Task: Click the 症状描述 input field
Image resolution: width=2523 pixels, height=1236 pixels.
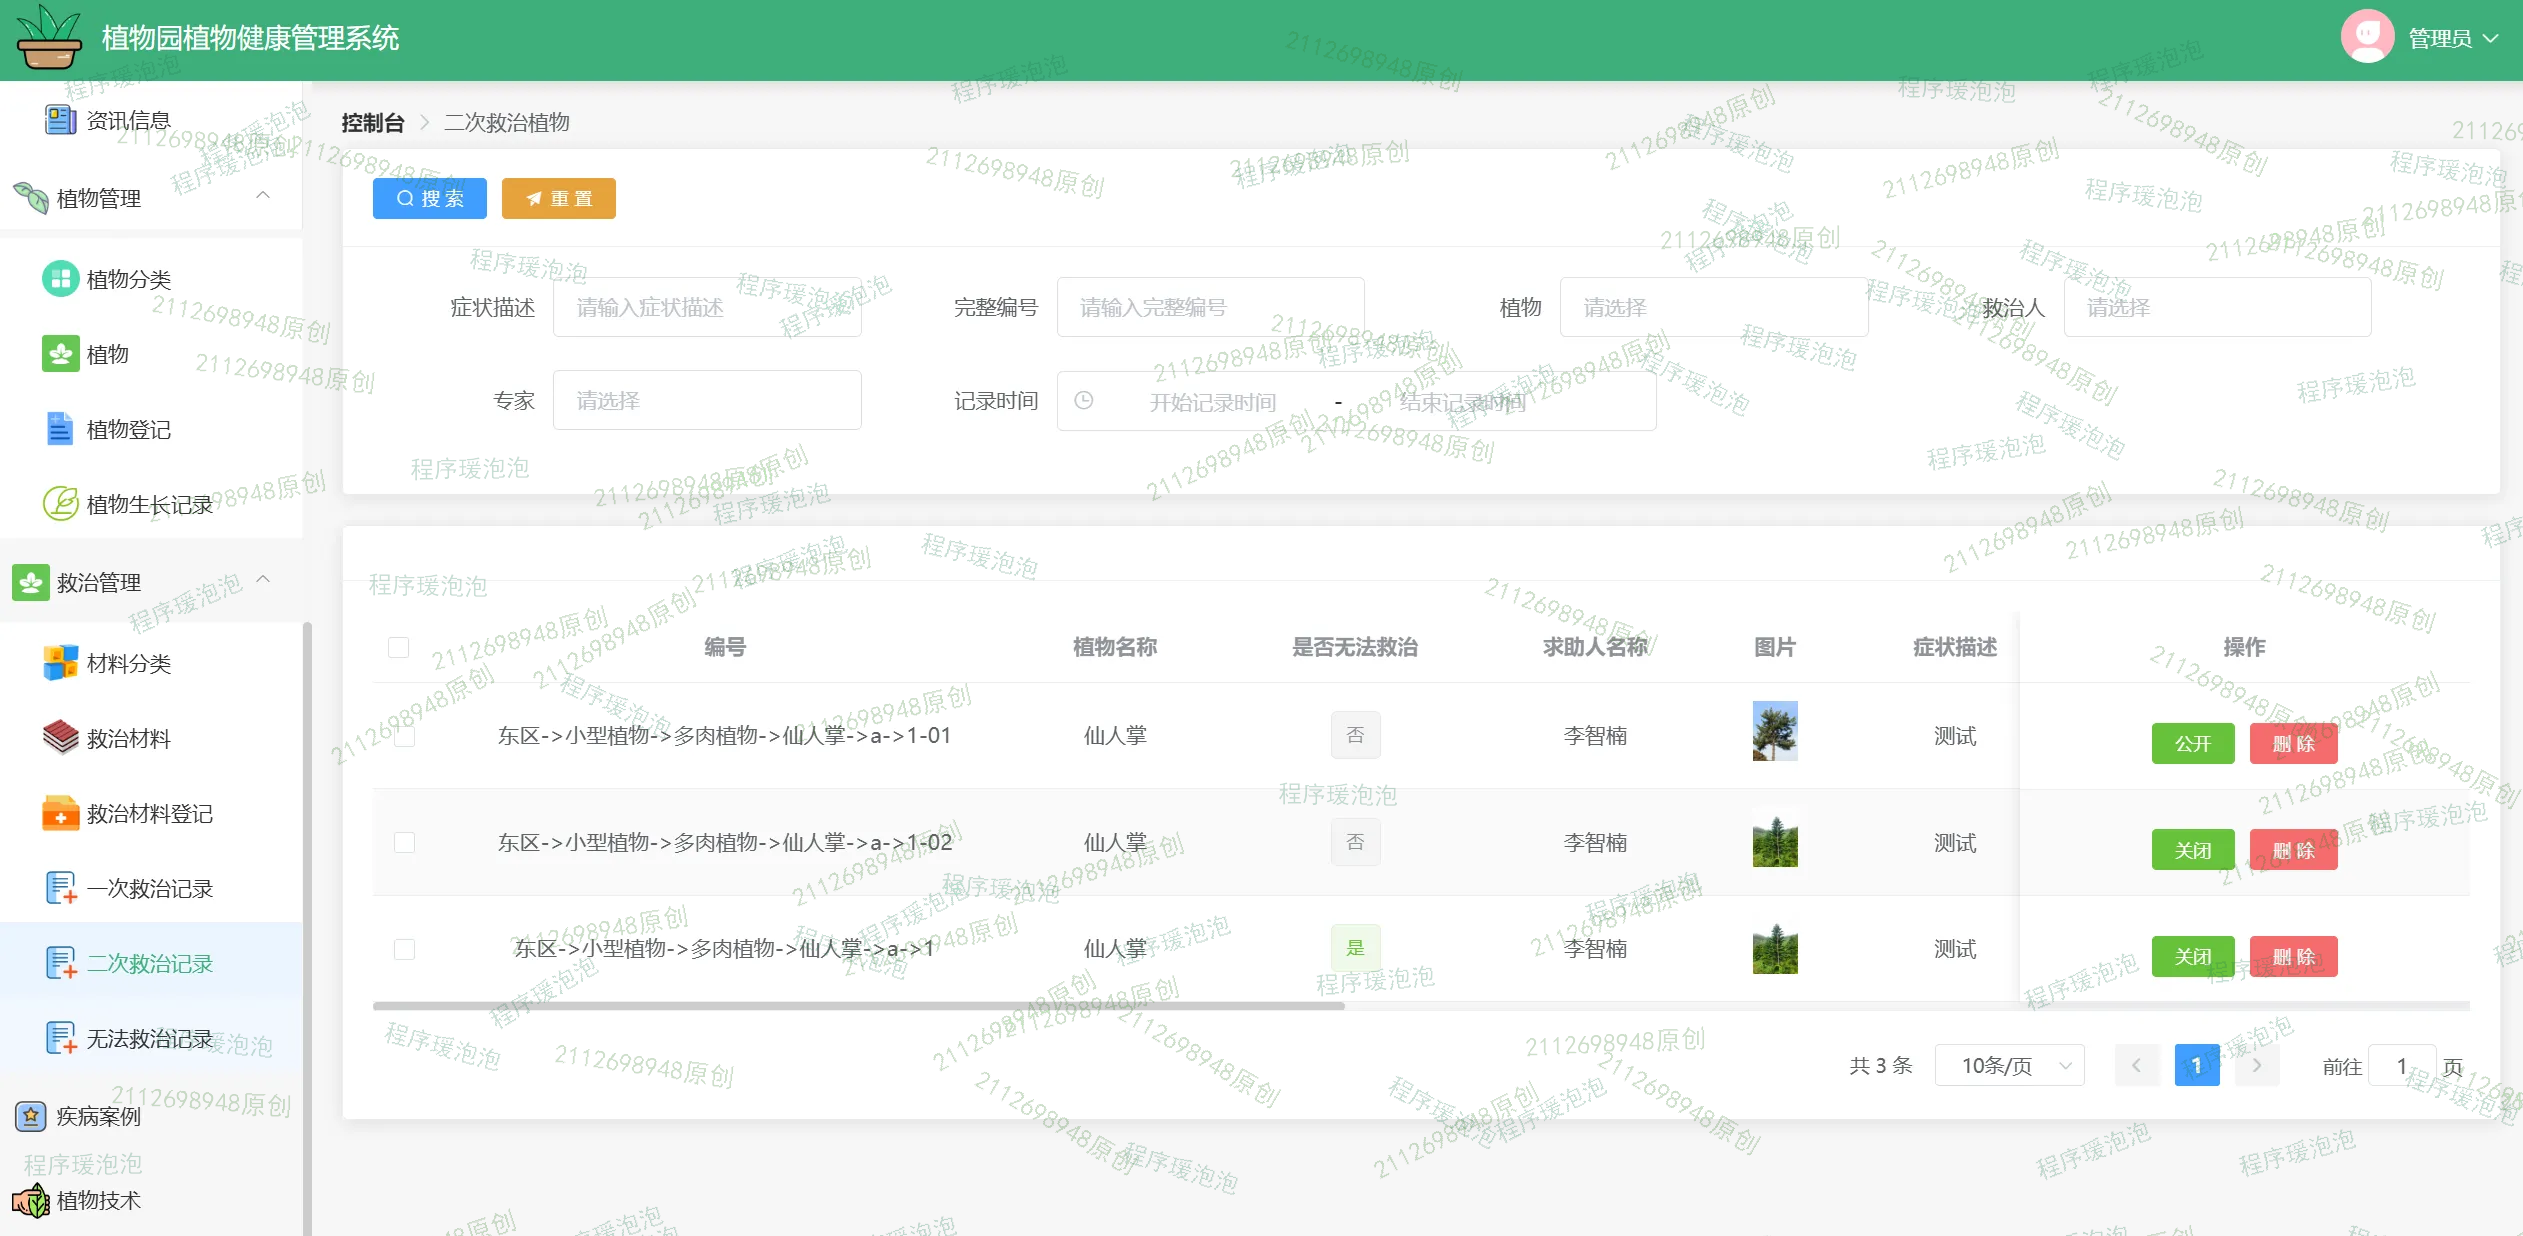Action: (706, 308)
